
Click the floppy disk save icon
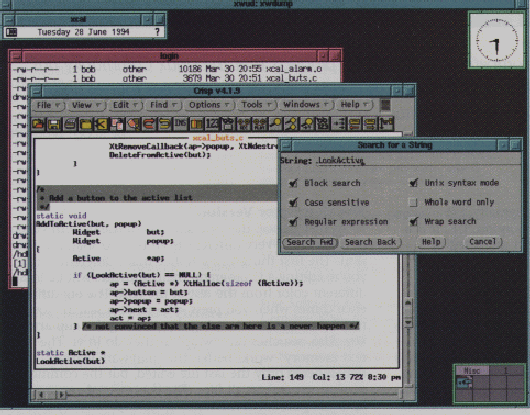pos(54,124)
